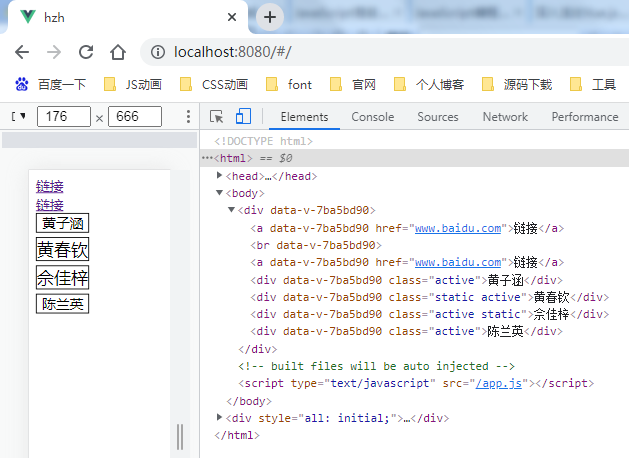The width and height of the screenshot is (629, 458).
Task: Open the 百度一下 bookmark
Action: 50,85
